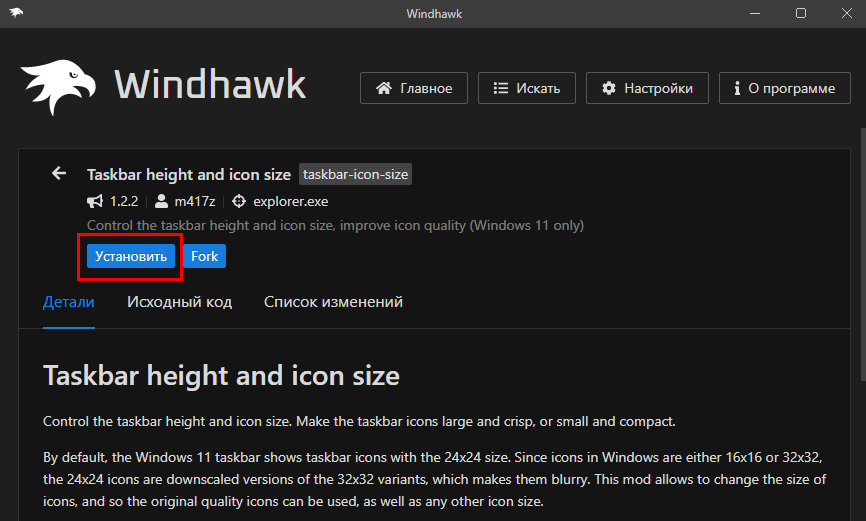Go back using the left arrow icon
This screenshot has height=521, width=866.
tap(59, 174)
